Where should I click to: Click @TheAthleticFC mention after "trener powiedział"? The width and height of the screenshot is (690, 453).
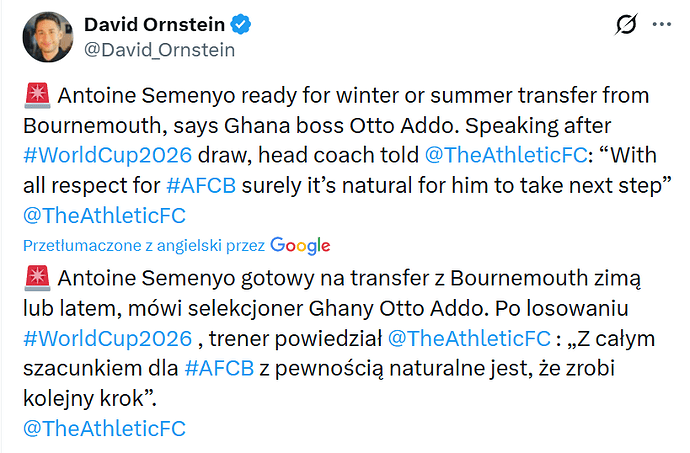[466, 338]
